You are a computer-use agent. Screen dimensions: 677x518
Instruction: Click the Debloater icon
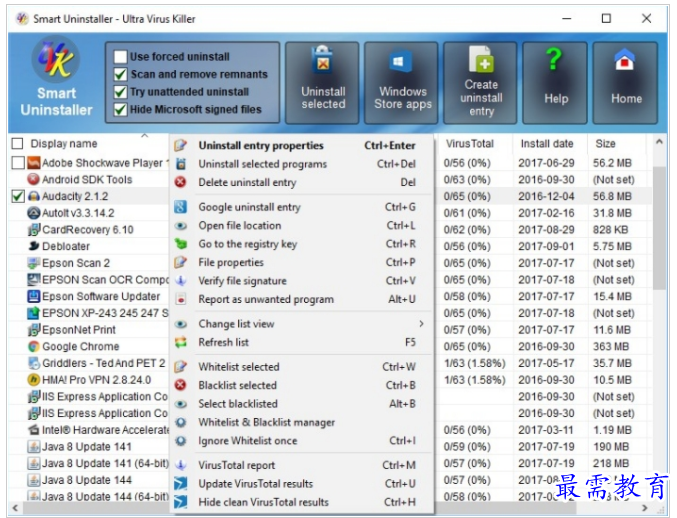[x=33, y=246]
